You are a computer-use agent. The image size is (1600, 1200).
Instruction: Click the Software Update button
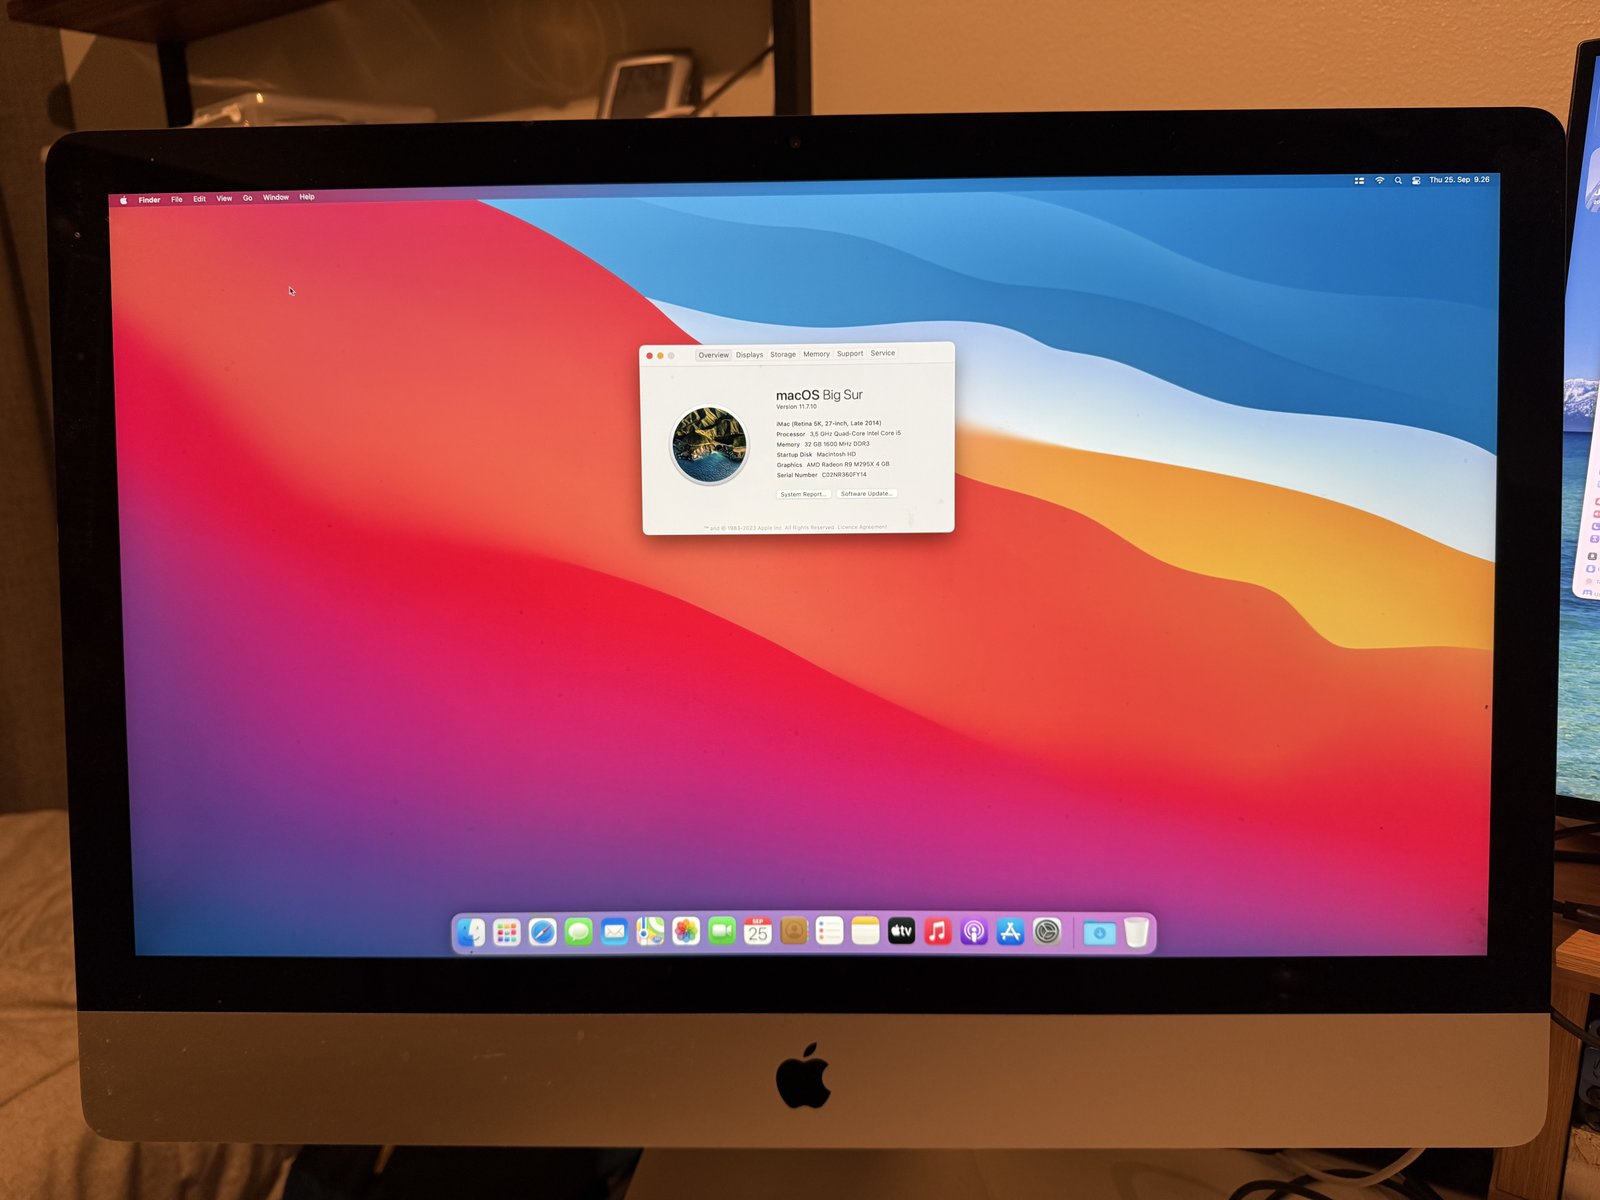point(866,494)
